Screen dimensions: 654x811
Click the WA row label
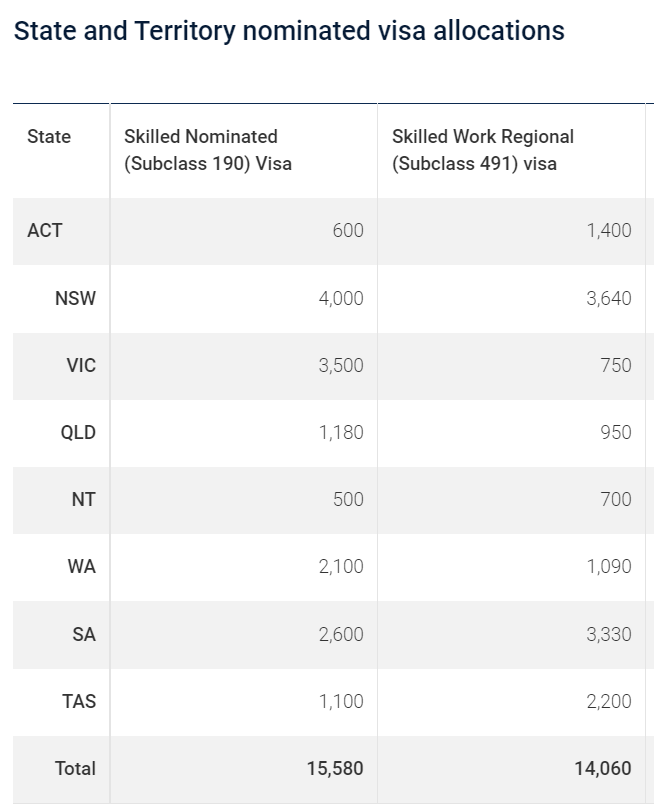pos(82,566)
